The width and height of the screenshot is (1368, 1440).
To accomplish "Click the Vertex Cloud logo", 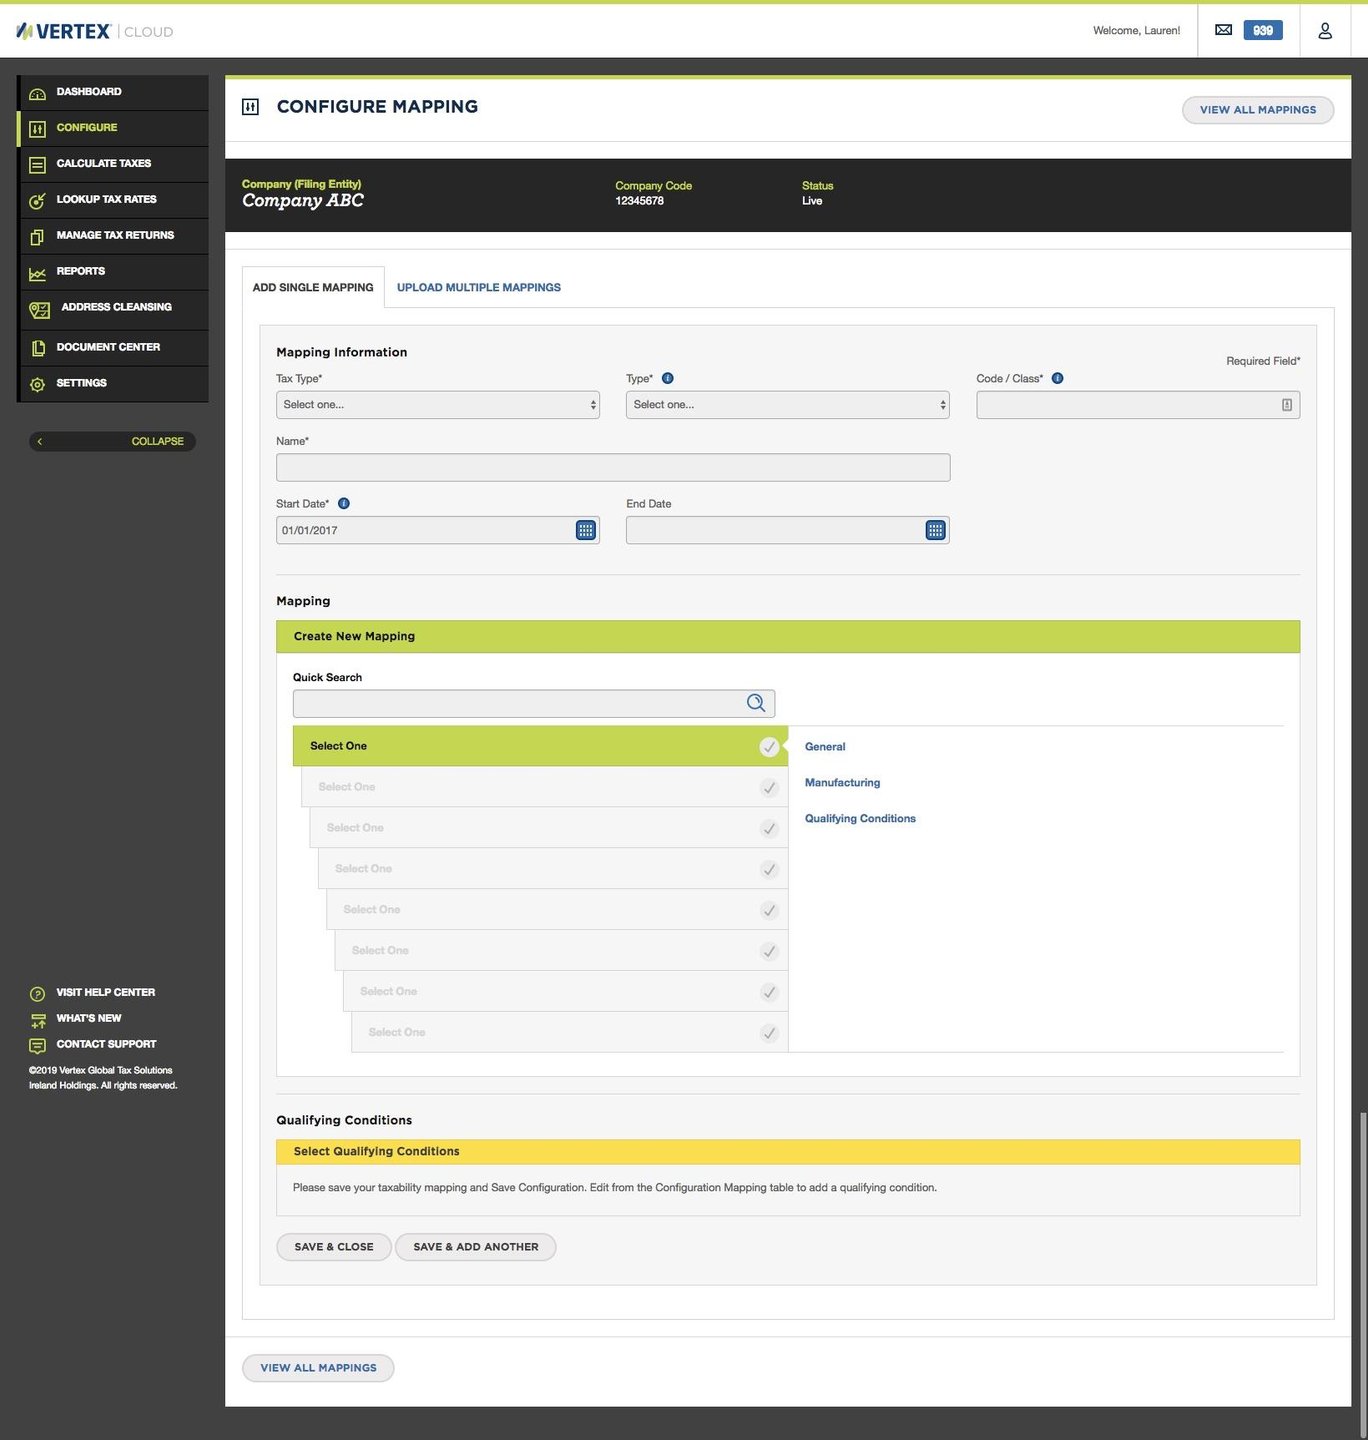I will [94, 31].
